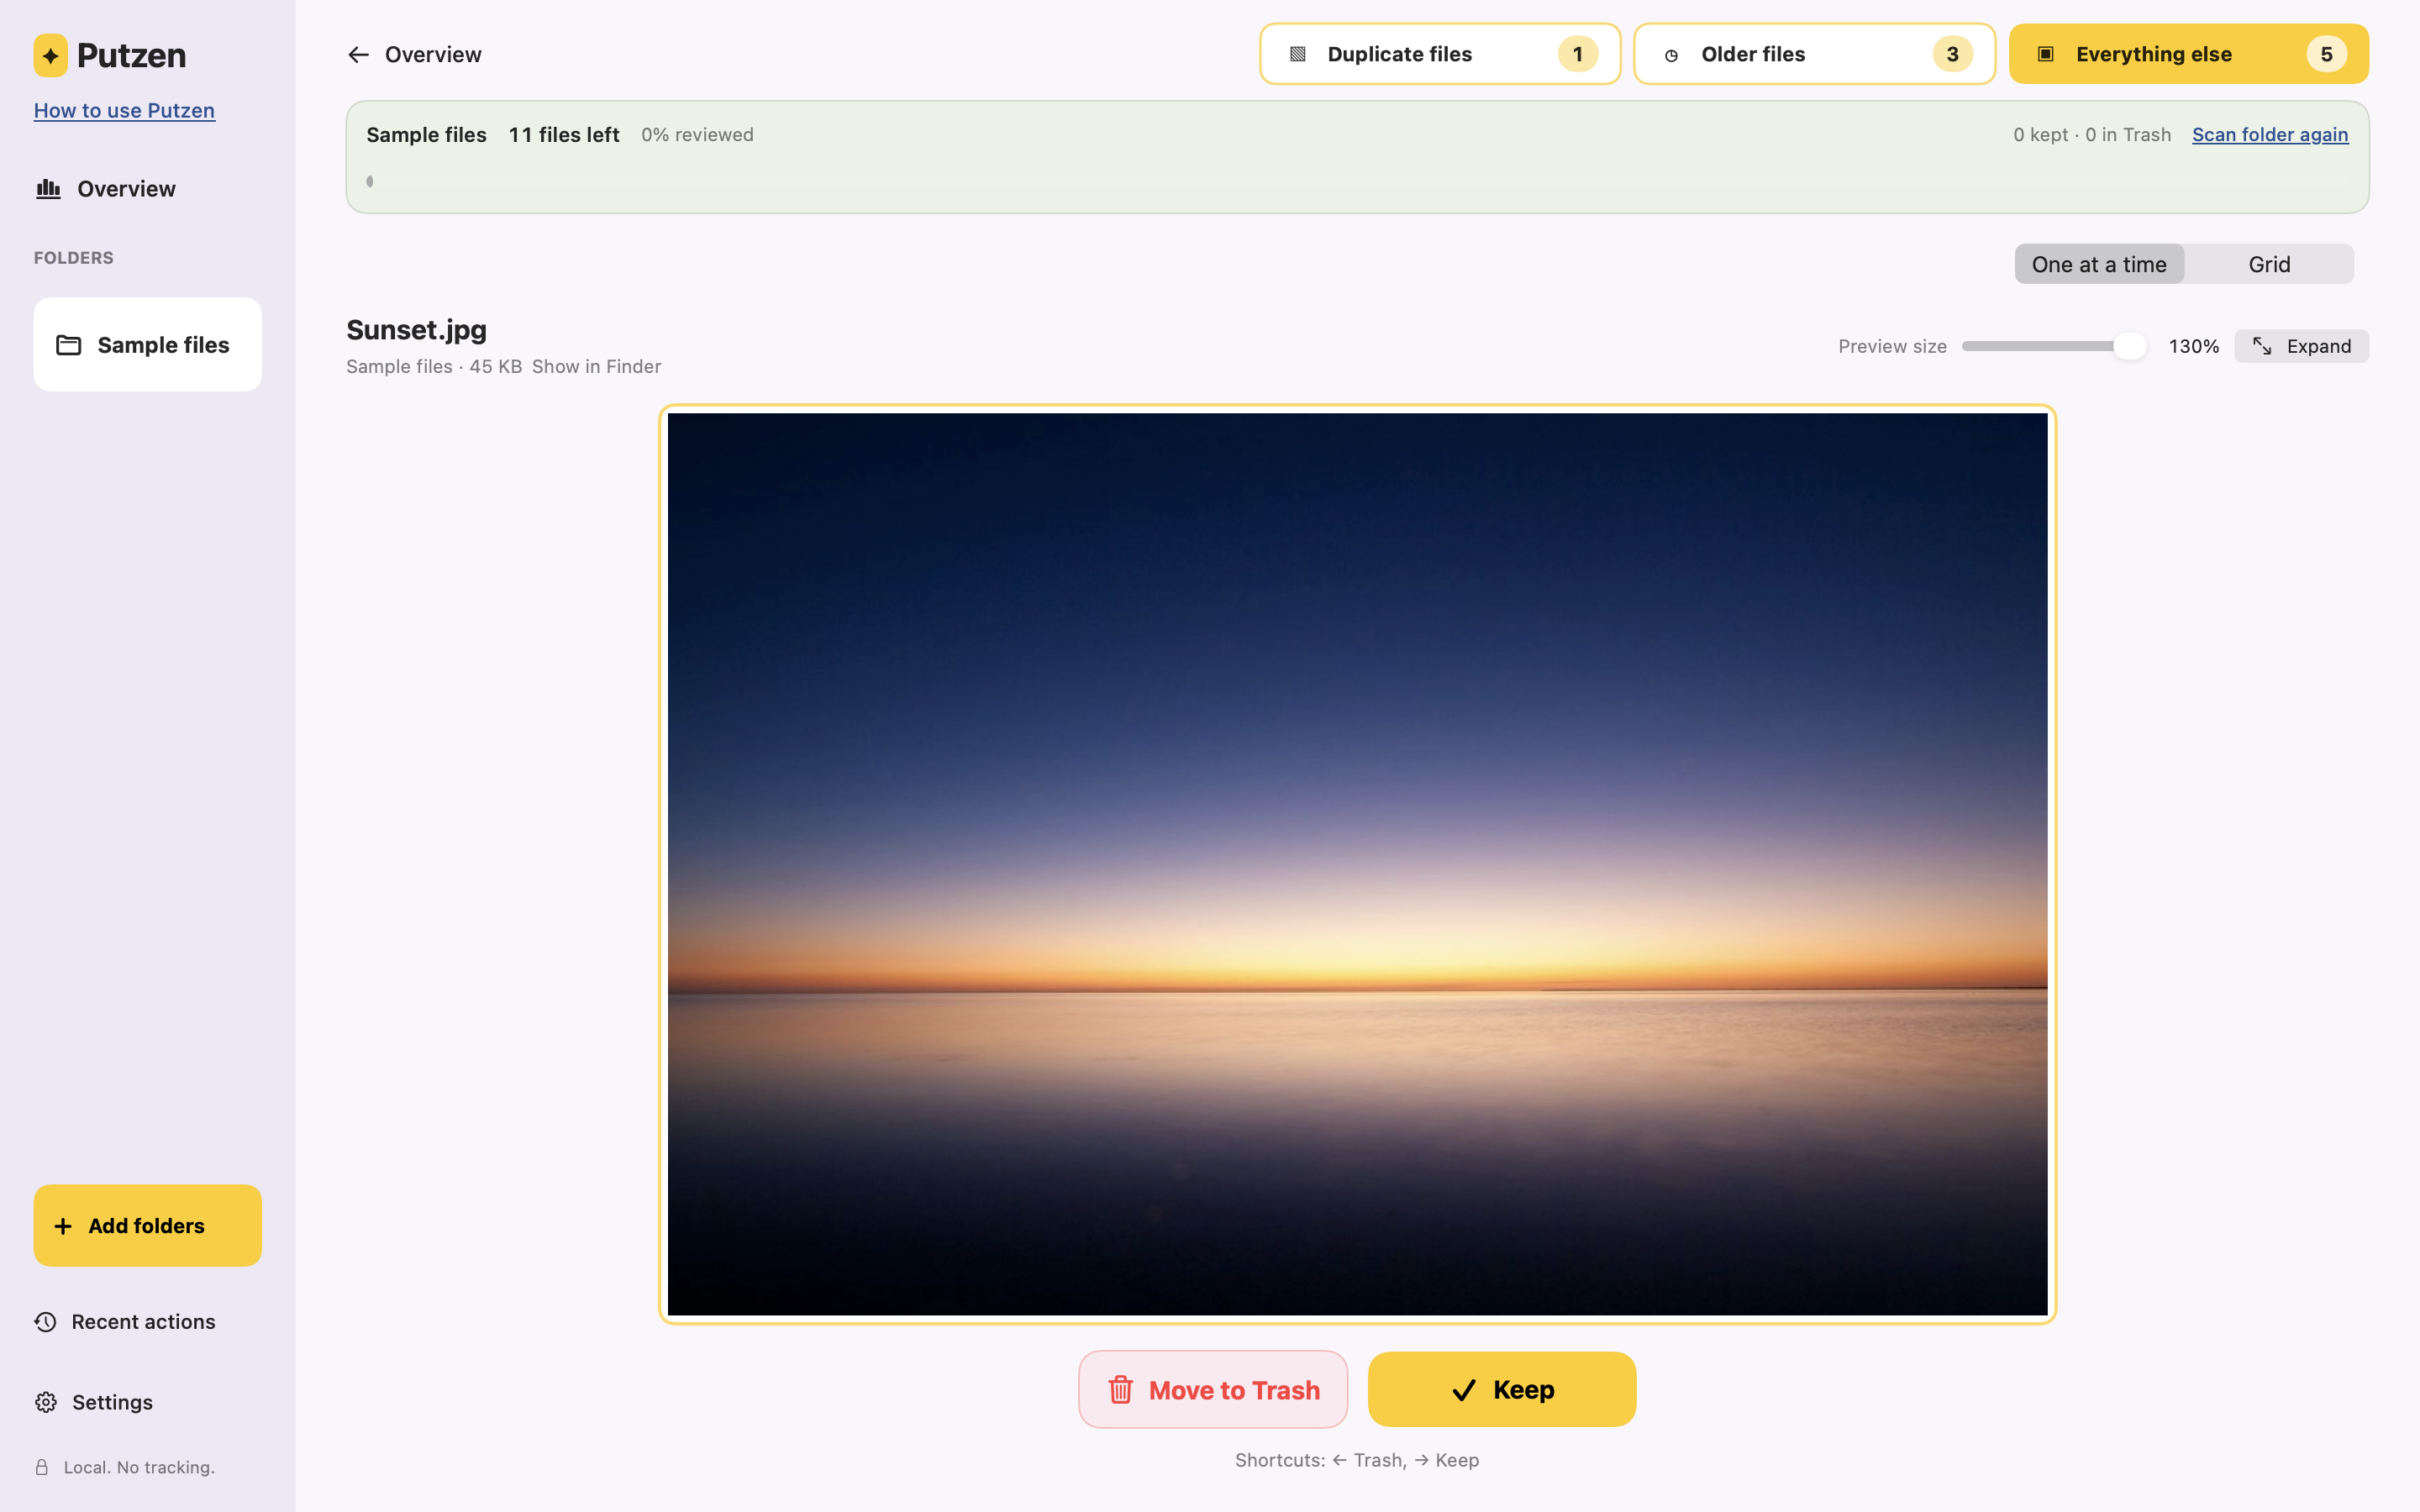Viewport: 2420px width, 1512px height.
Task: Select the Everything else category tab
Action: click(2189, 54)
